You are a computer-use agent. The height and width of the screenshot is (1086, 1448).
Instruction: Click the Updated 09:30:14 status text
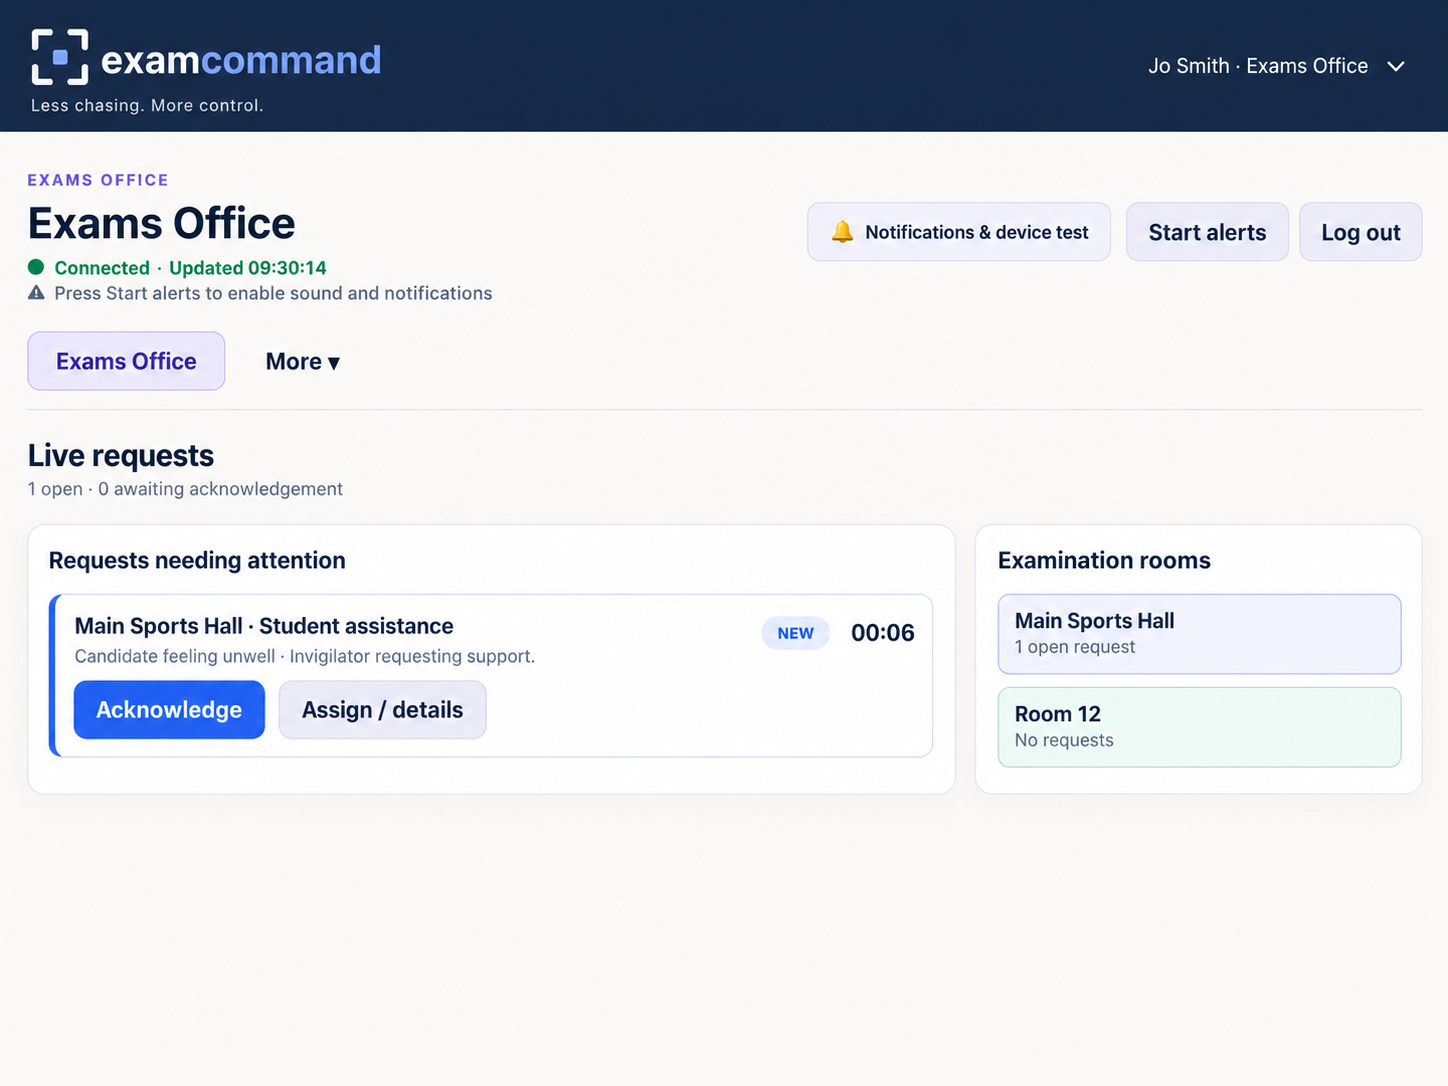tap(248, 268)
